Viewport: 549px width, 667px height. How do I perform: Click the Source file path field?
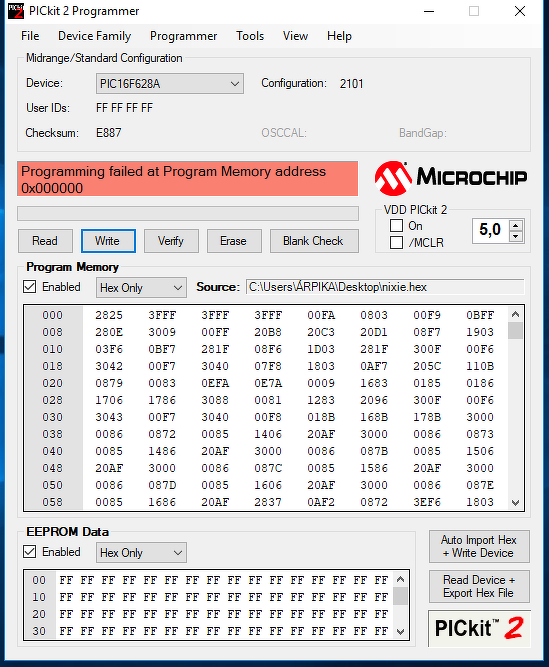385,287
